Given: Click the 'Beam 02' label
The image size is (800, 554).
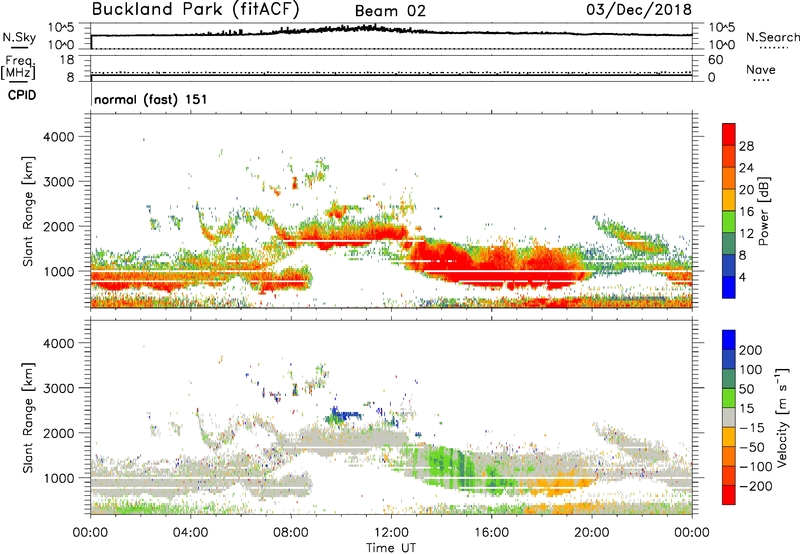Looking at the screenshot, I should coord(390,11).
